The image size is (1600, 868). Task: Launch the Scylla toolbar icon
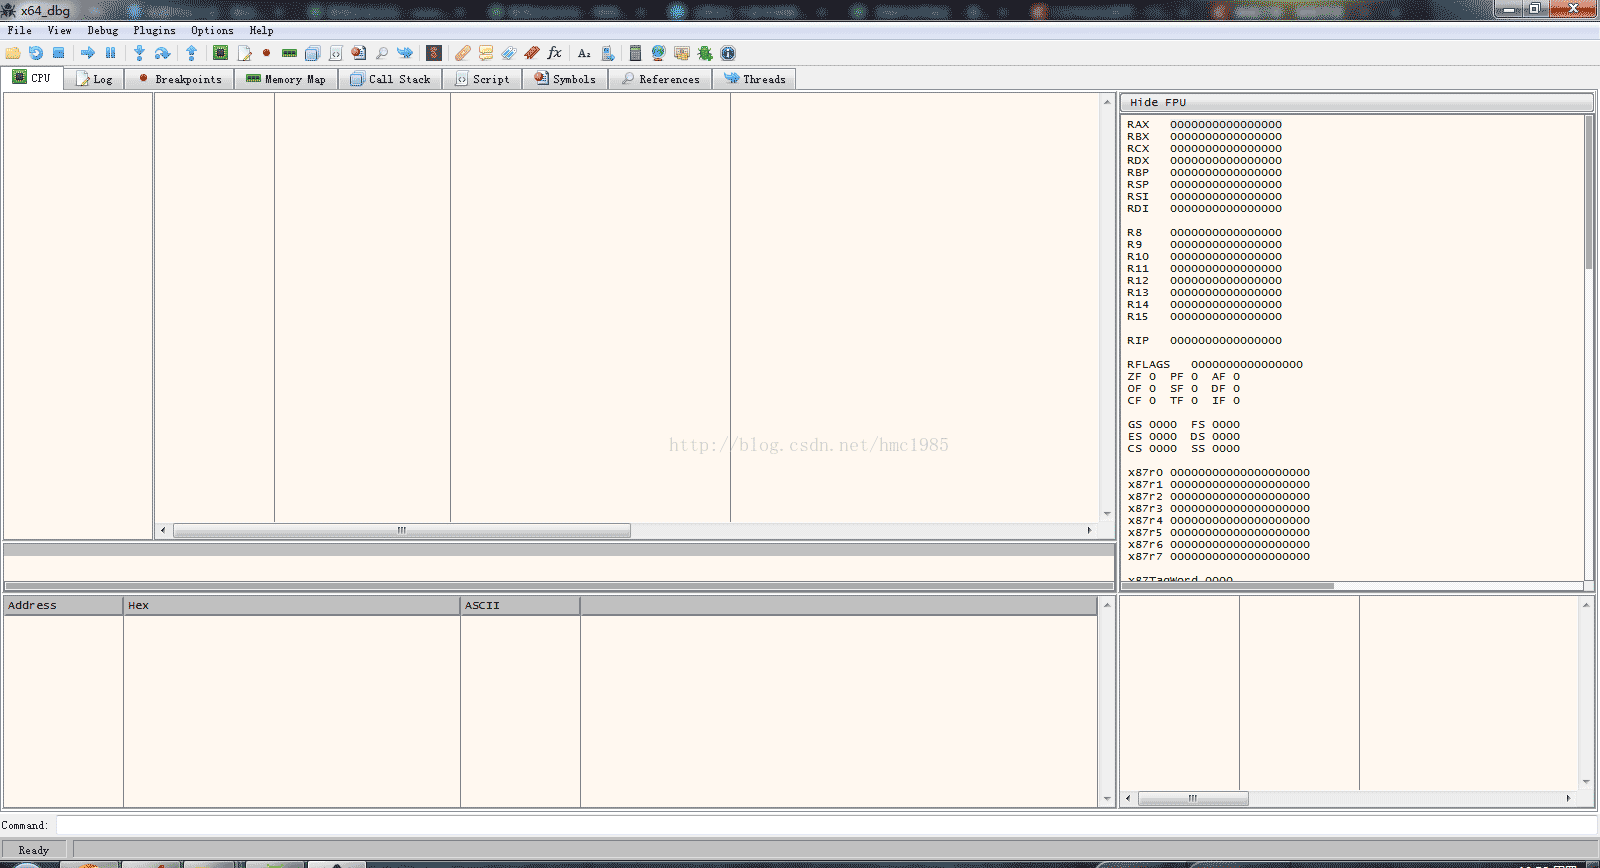(434, 53)
